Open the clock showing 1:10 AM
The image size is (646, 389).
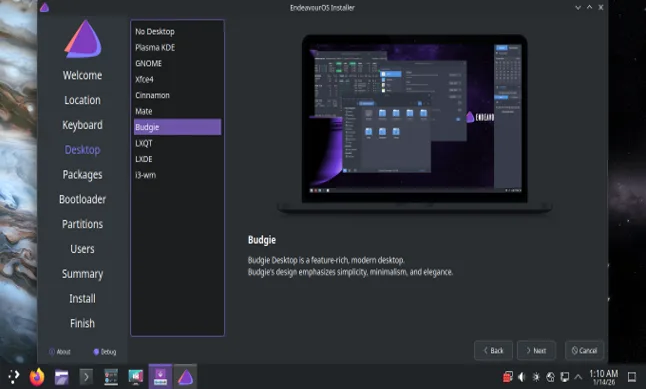(x=604, y=377)
